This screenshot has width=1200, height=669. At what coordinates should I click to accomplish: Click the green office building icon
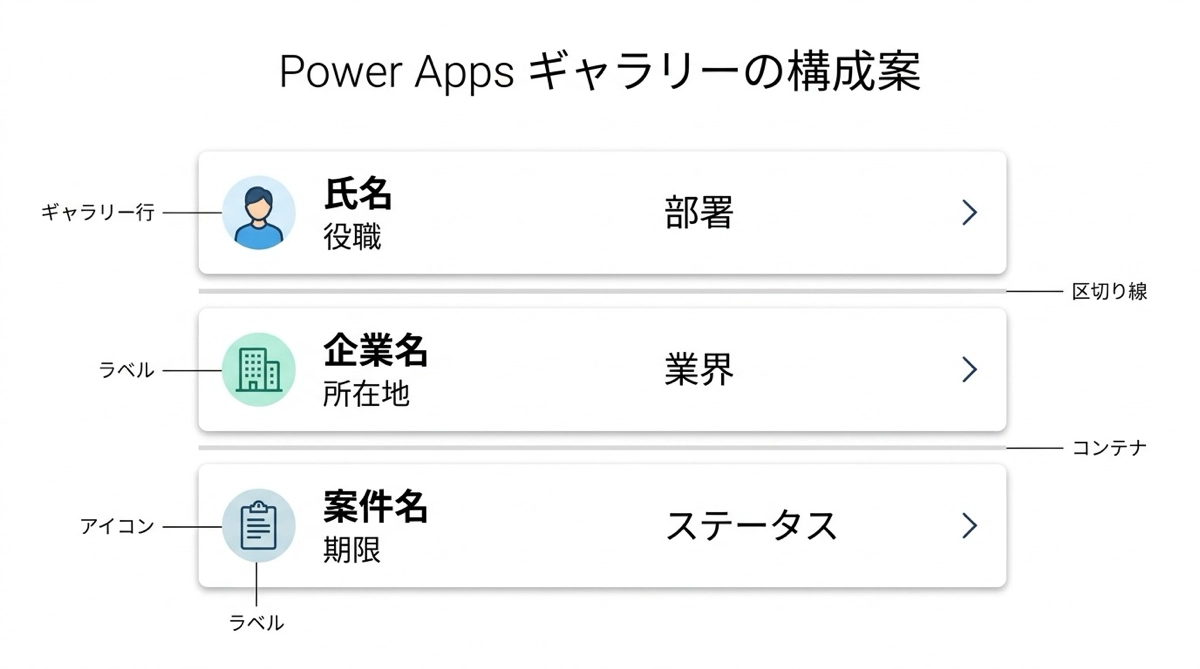click(x=258, y=370)
